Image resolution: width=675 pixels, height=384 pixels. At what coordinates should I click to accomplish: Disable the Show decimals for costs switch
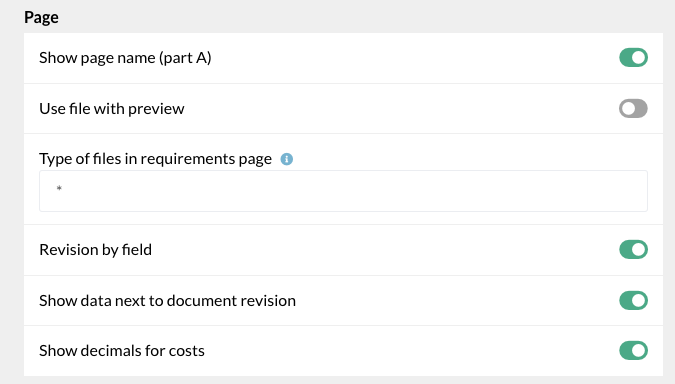coord(633,350)
